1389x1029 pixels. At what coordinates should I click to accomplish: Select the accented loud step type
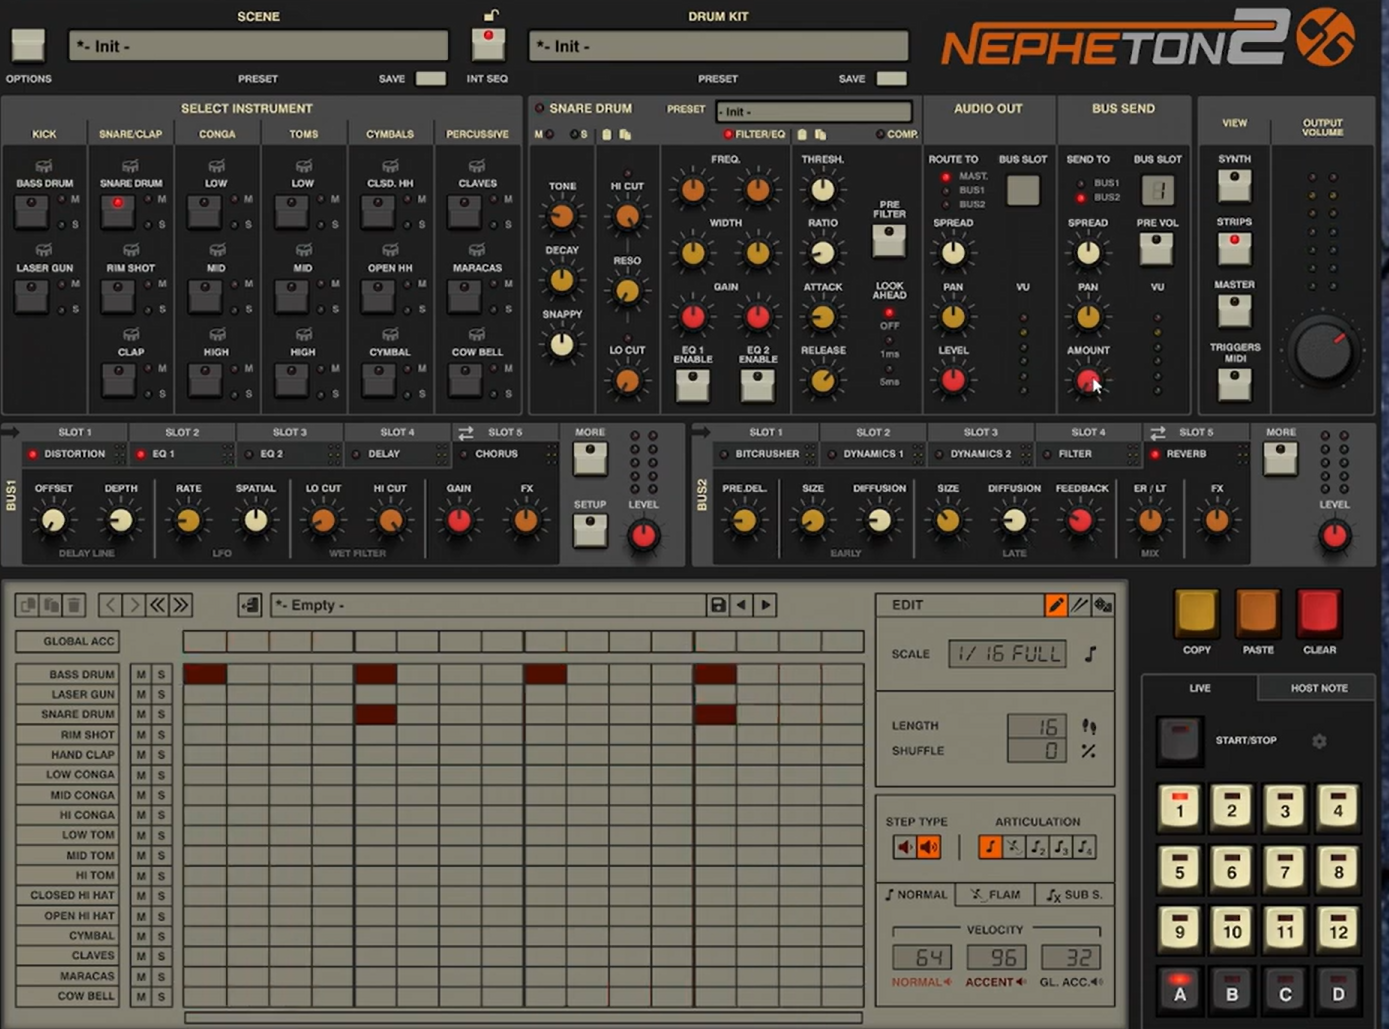click(x=929, y=847)
